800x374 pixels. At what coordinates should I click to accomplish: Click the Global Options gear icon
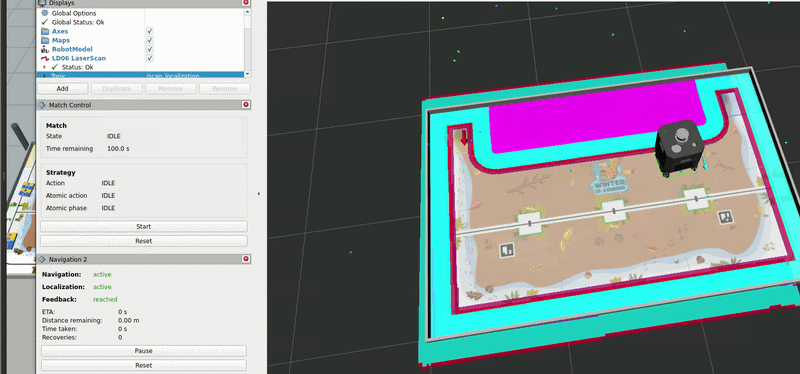(45, 13)
